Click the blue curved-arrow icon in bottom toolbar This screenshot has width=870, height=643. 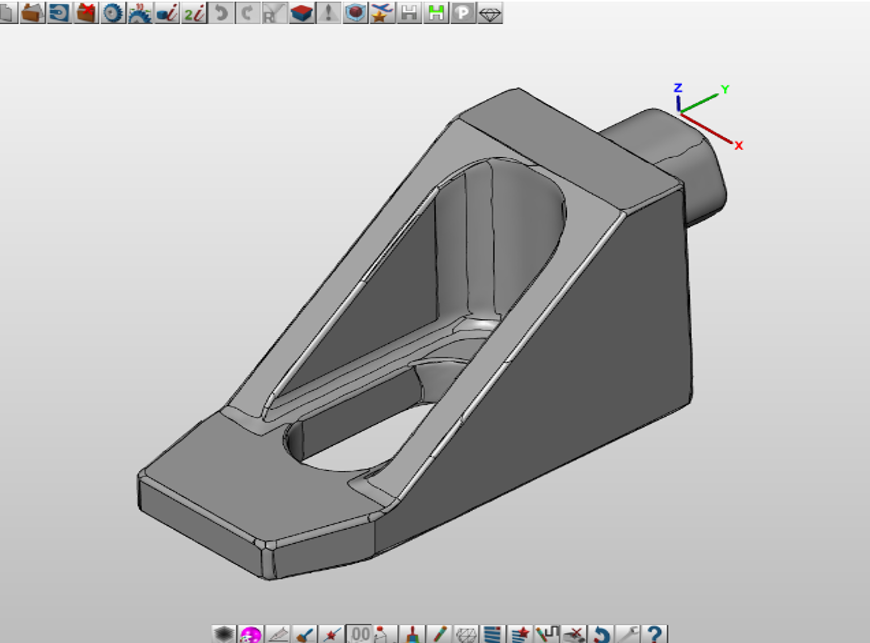pyautogui.click(x=601, y=633)
